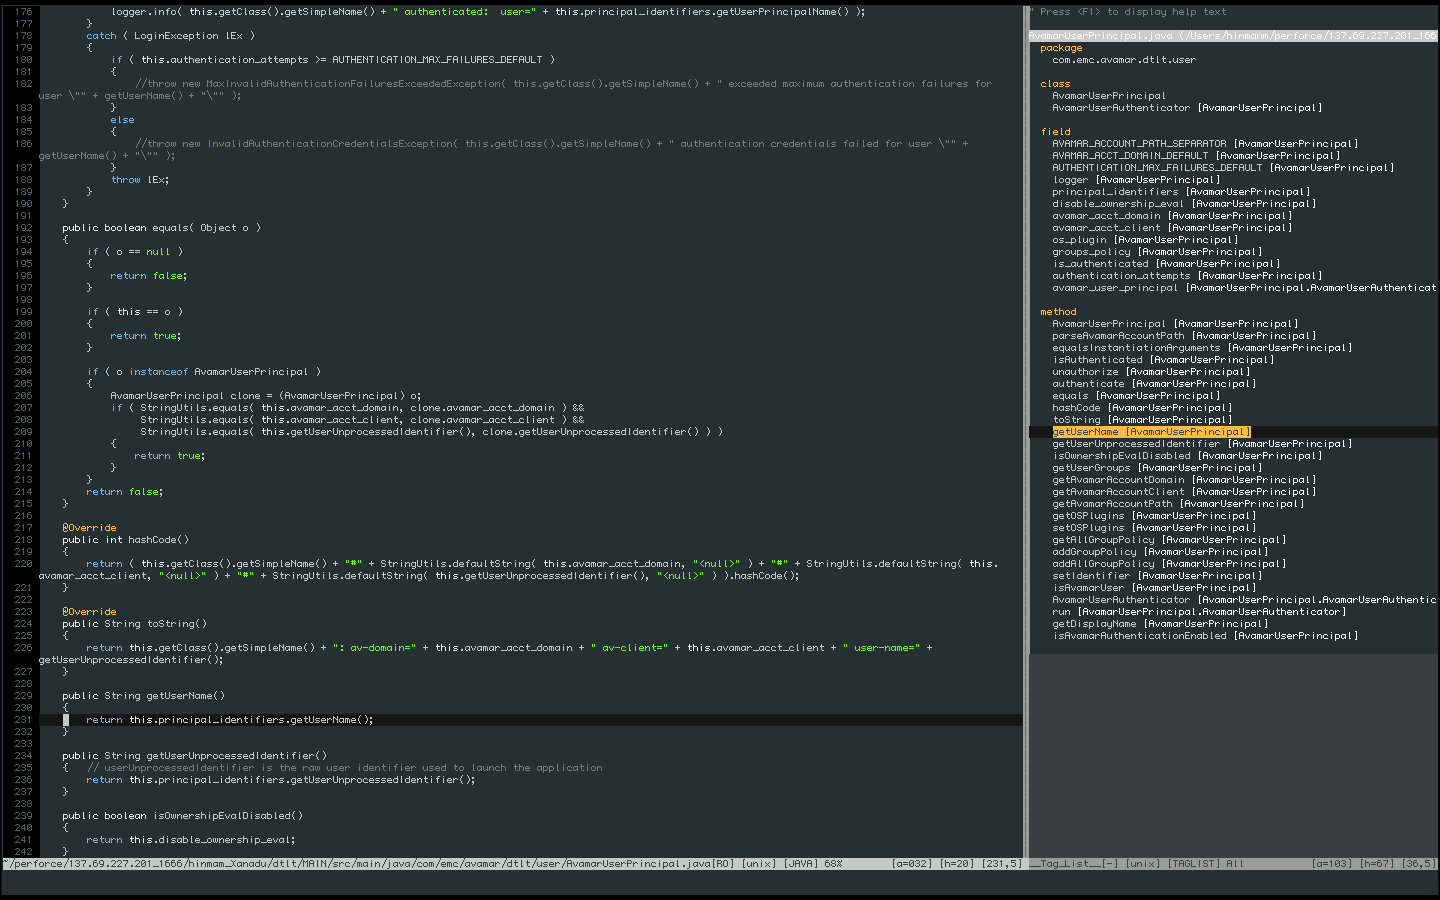
Task: Go to the AVAMAR_ACCOUNT_PATH_SEPARATOR field tag
Action: [x=1205, y=144]
